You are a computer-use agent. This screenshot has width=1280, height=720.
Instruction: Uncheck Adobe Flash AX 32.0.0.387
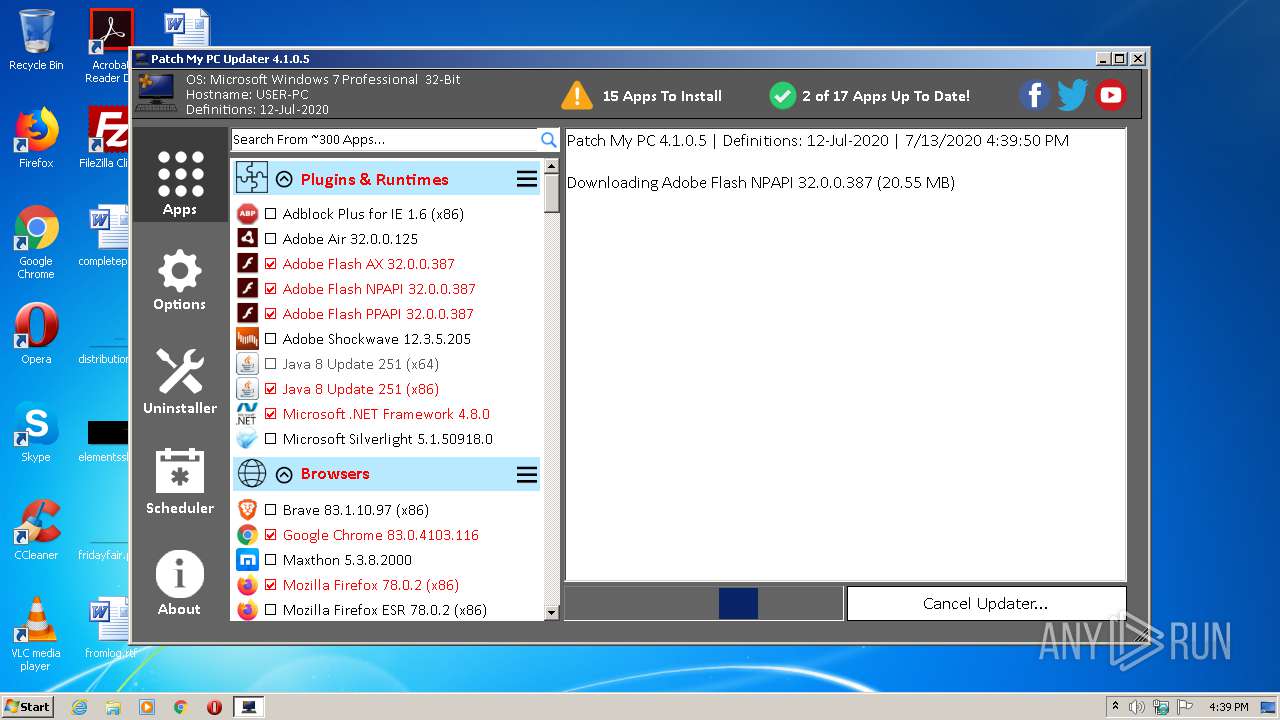(x=271, y=264)
